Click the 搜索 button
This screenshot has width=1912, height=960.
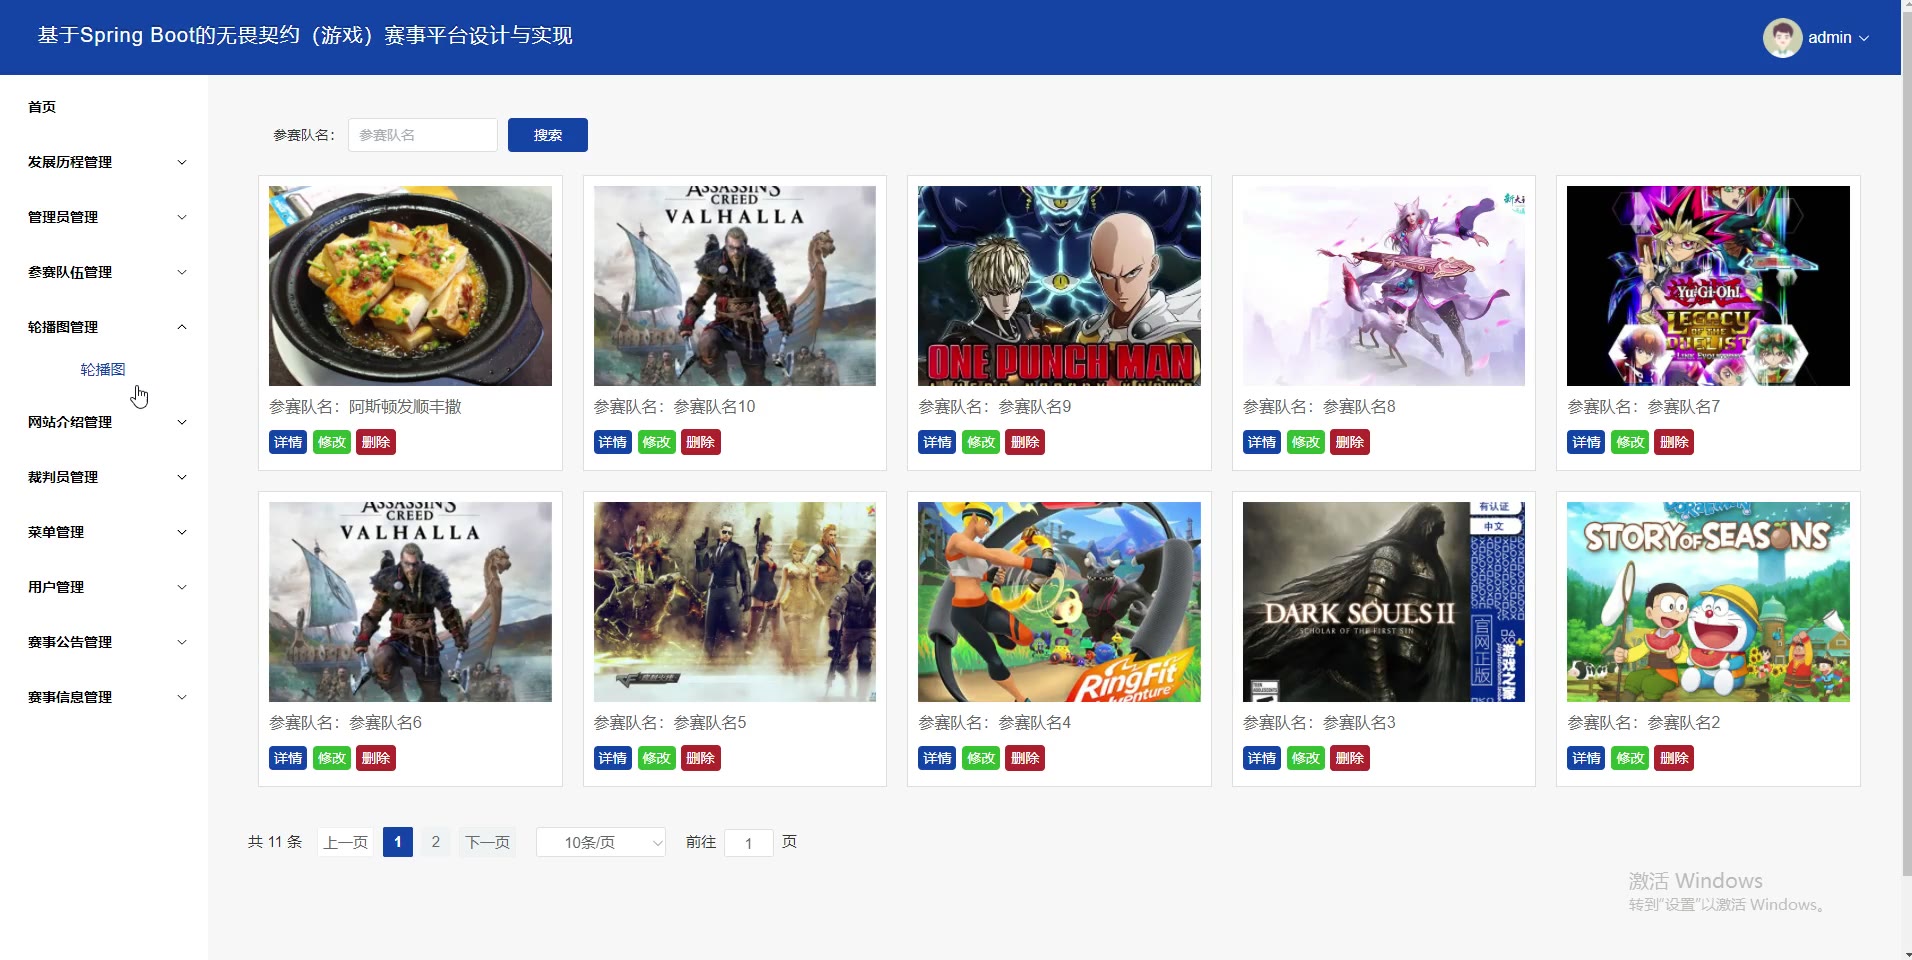547,135
